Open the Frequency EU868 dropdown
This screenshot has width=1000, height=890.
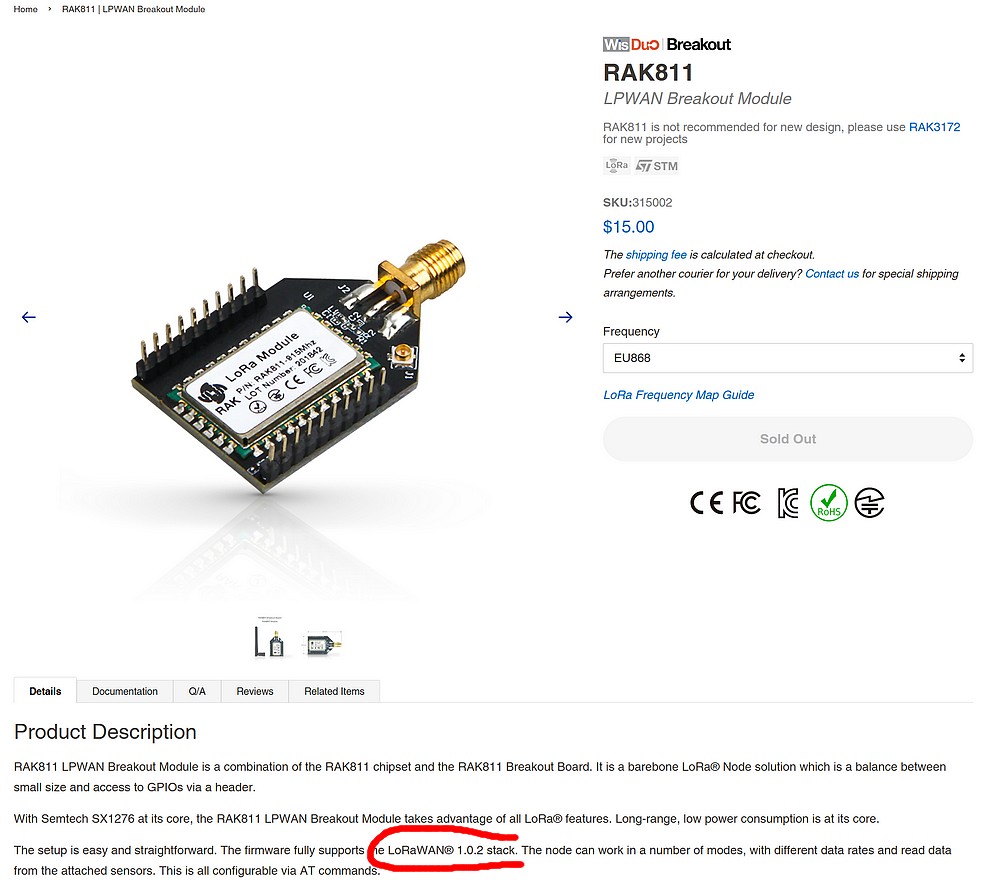[x=788, y=358]
